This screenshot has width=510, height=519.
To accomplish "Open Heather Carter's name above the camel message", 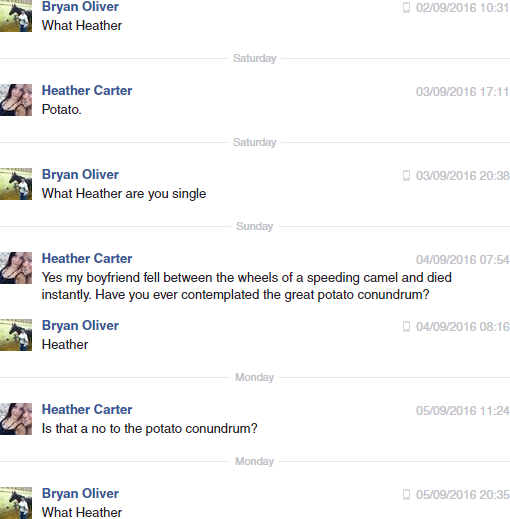I will click(x=87, y=258).
